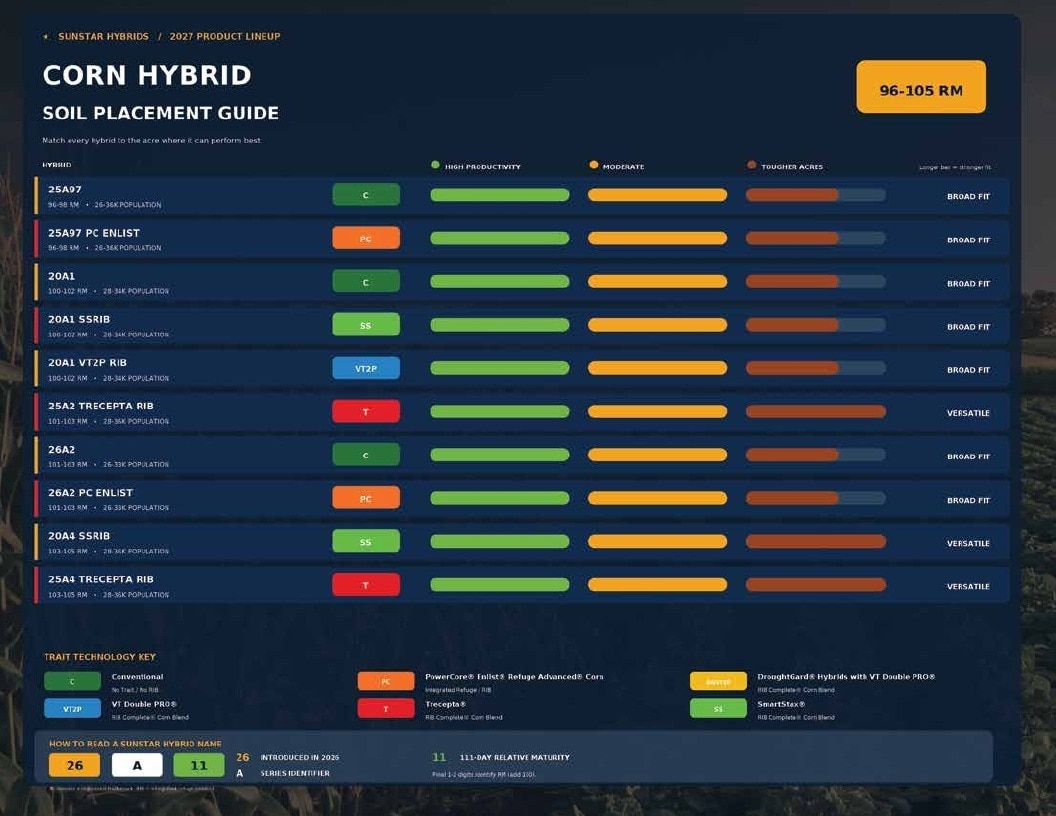1056x816 pixels.
Task: Click the 25A4 TRECEPTA RIB hybrid name
Action: pos(101,579)
